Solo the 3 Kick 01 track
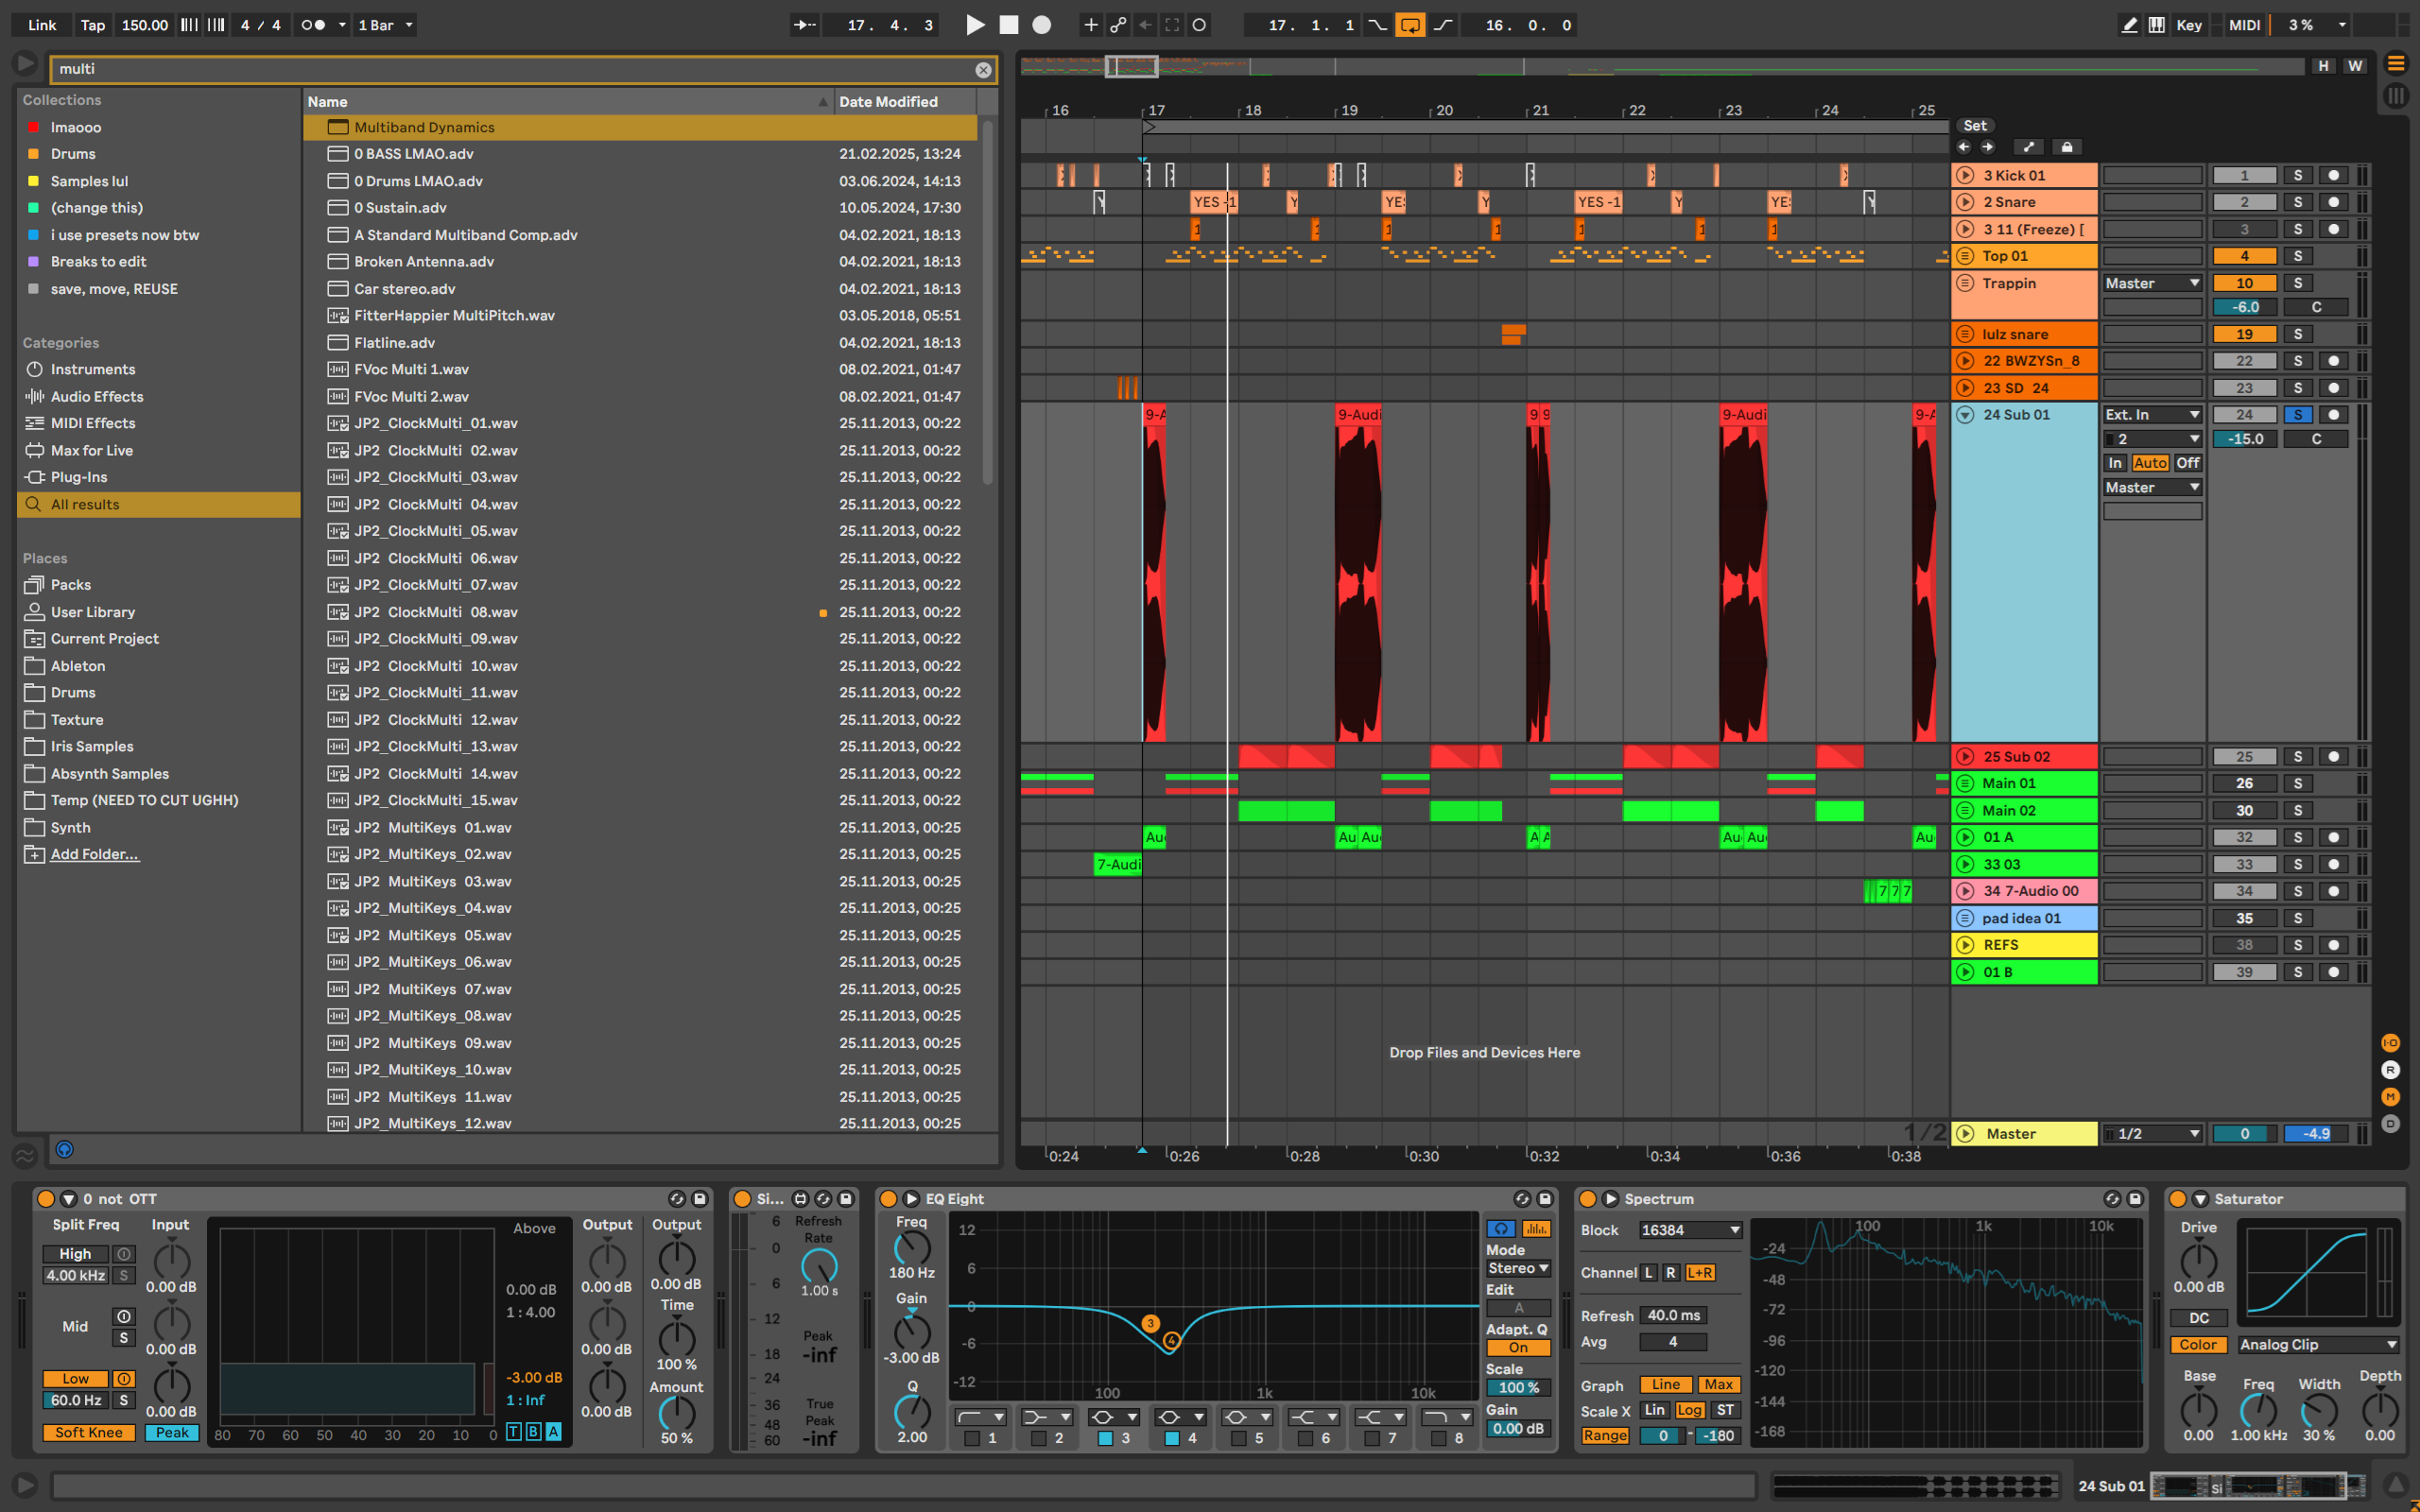The height and width of the screenshot is (1512, 2420). (2298, 175)
